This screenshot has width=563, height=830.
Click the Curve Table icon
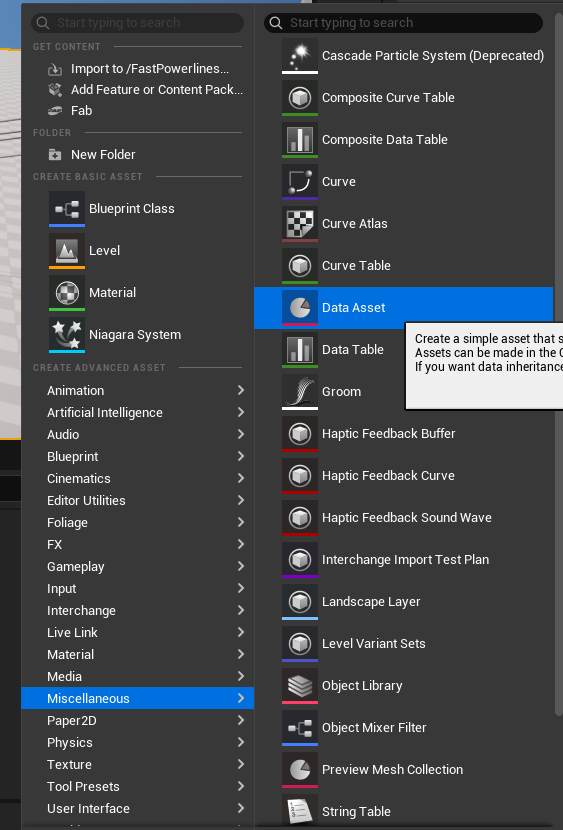click(x=300, y=266)
